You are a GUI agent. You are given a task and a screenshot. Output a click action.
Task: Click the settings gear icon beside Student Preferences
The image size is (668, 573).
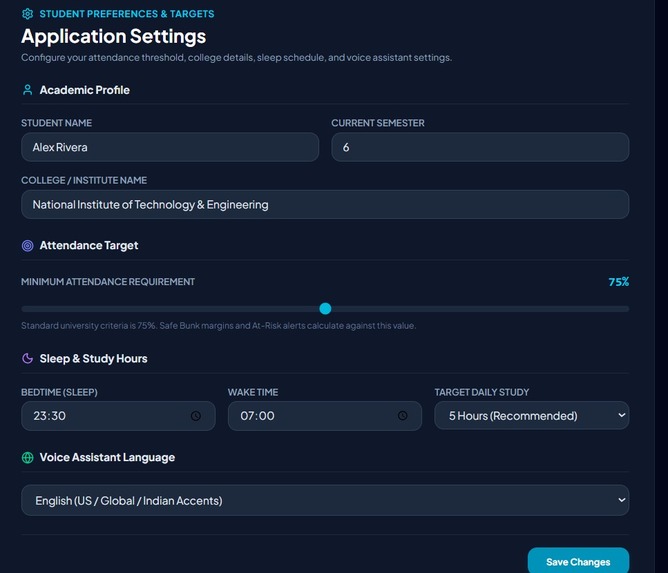pyautogui.click(x=27, y=14)
